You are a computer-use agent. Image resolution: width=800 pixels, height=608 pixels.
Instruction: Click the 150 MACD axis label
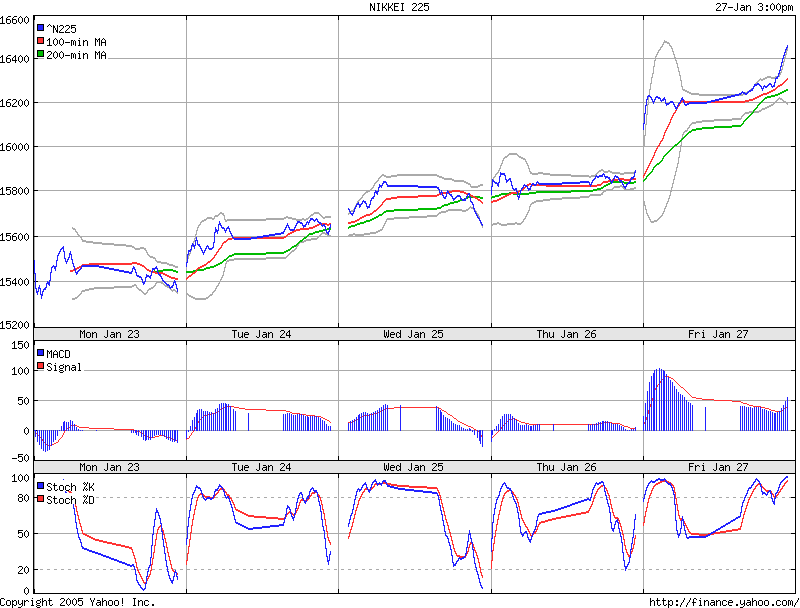pos(20,346)
